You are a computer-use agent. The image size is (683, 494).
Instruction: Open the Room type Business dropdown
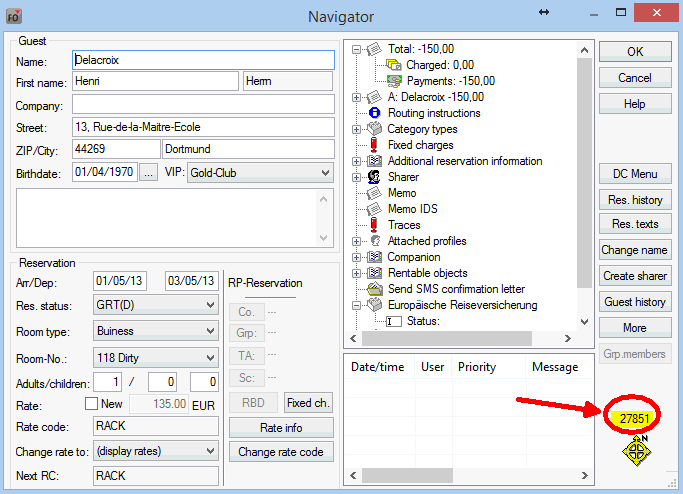point(209,331)
